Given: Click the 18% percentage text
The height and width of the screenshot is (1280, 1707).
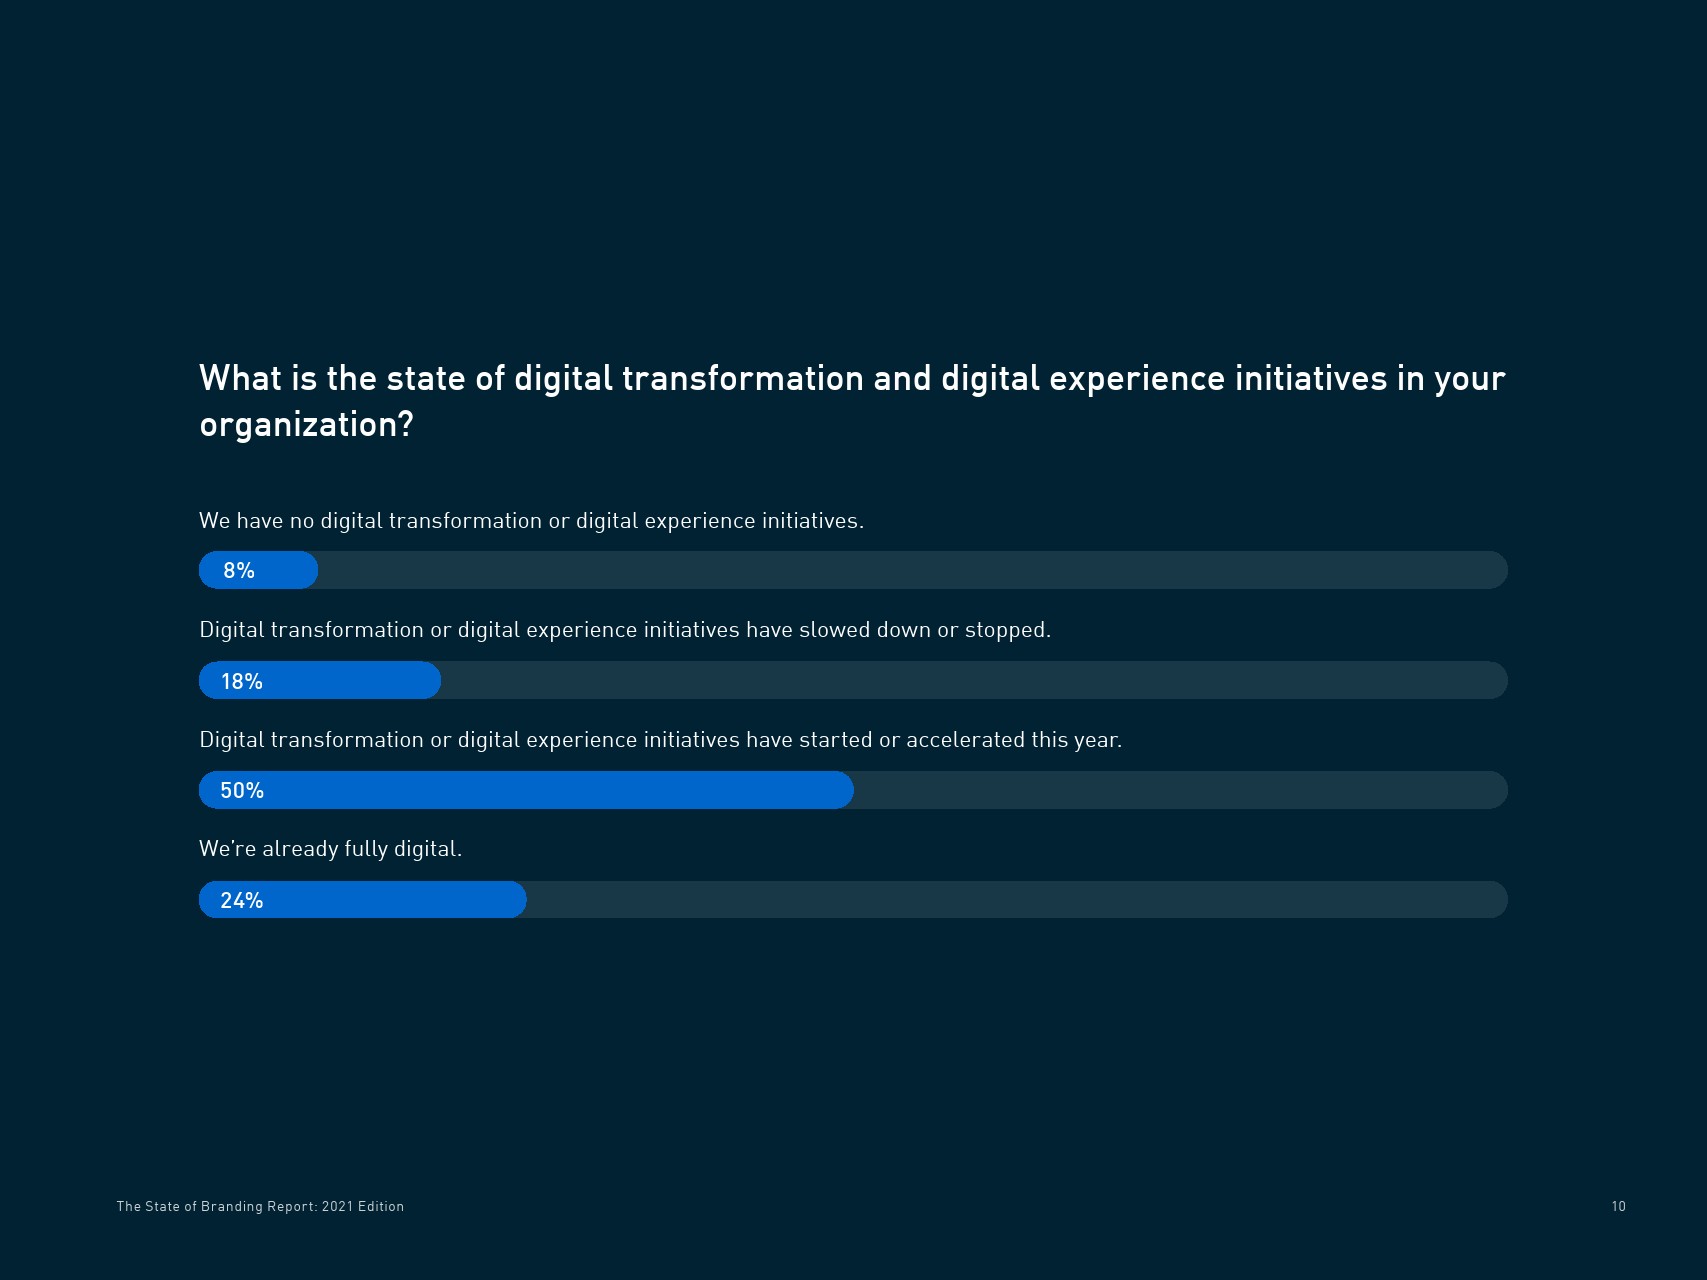Looking at the screenshot, I should coord(242,681).
